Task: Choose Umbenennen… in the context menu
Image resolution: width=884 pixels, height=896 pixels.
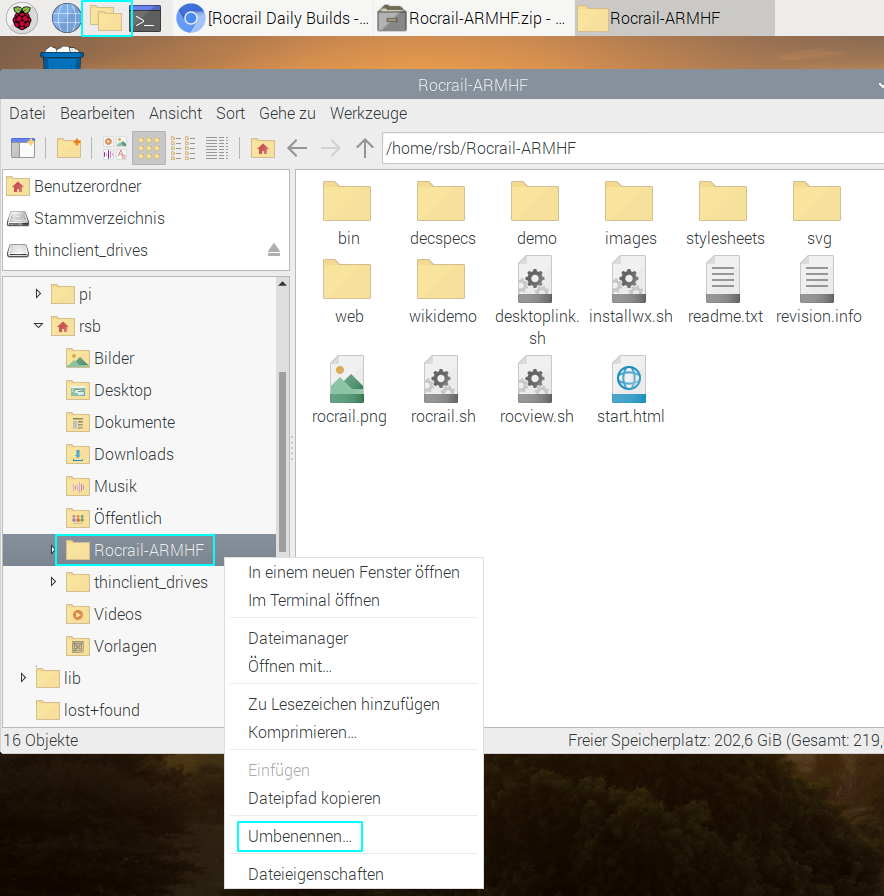Action: coord(300,836)
